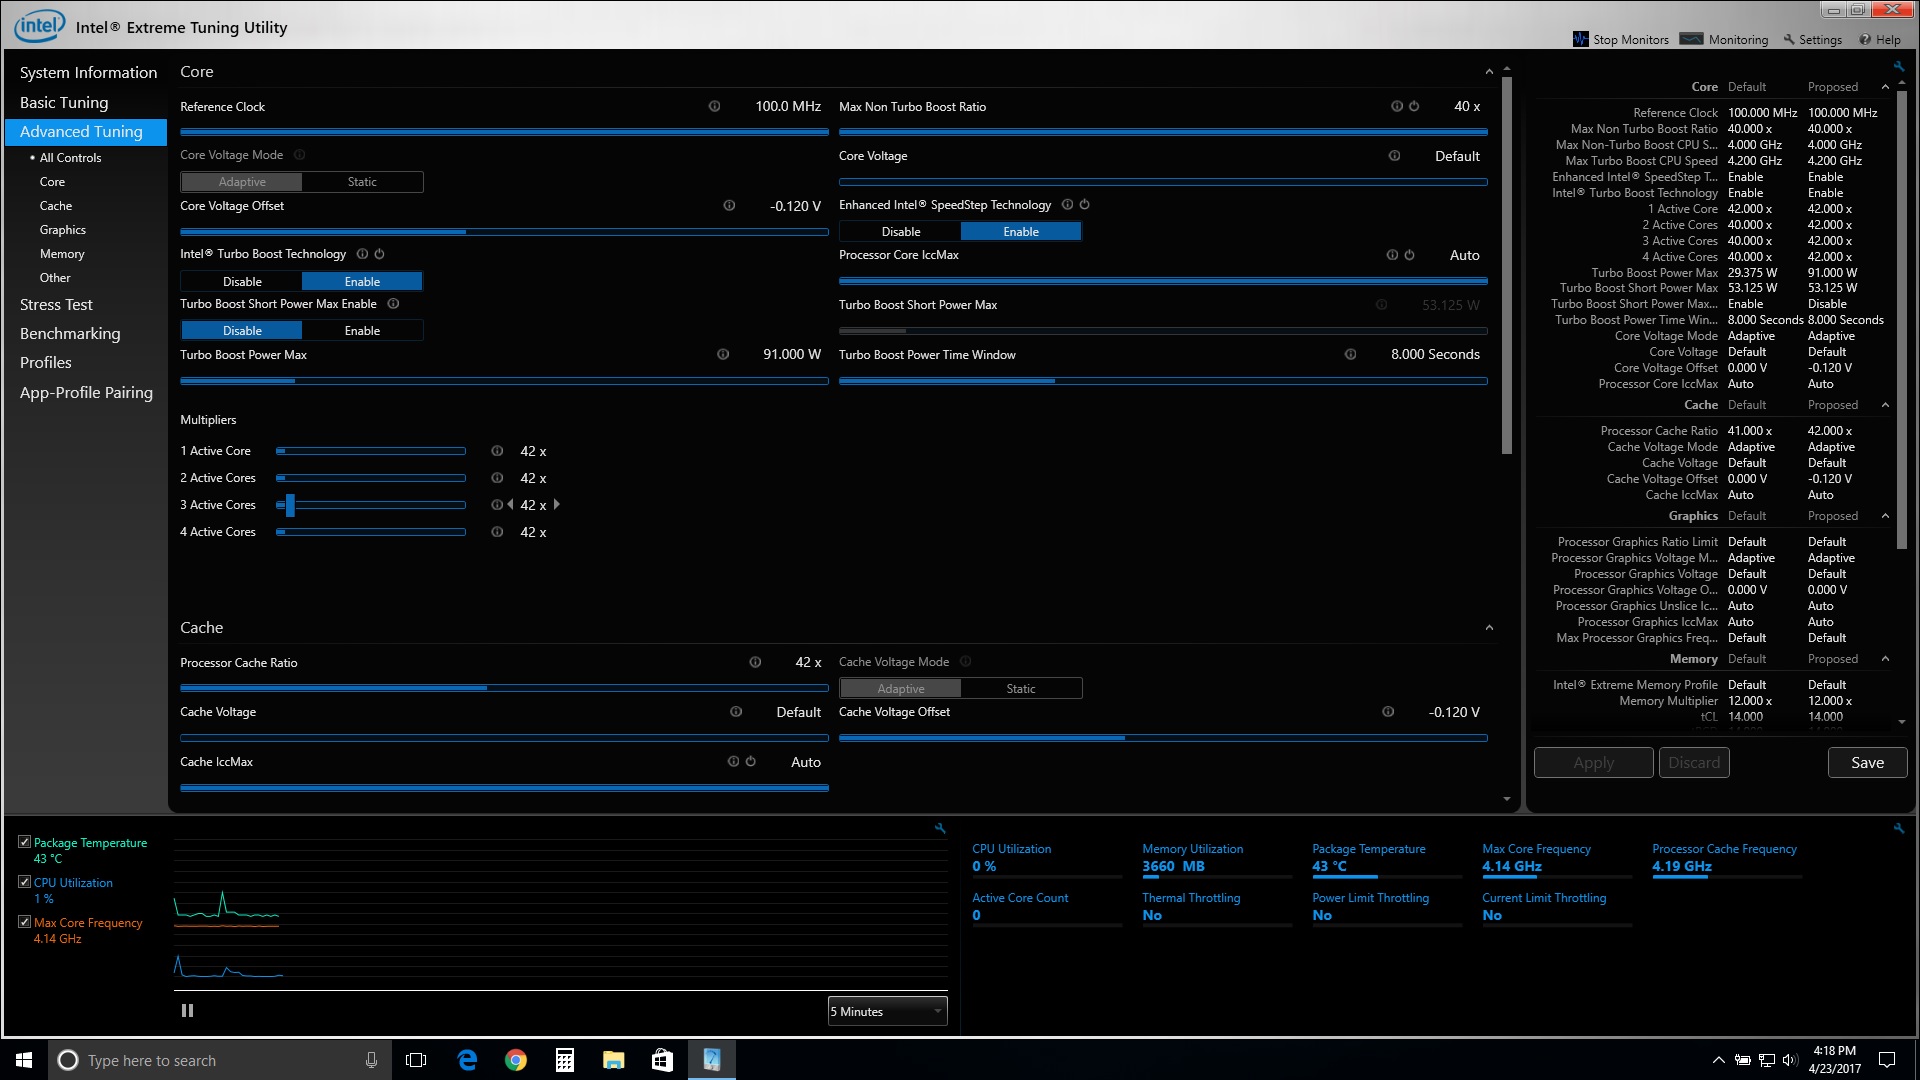Click the power reset icon beside Max Non Turbo Boost Ratio
The height and width of the screenshot is (1080, 1920).
tap(1414, 106)
